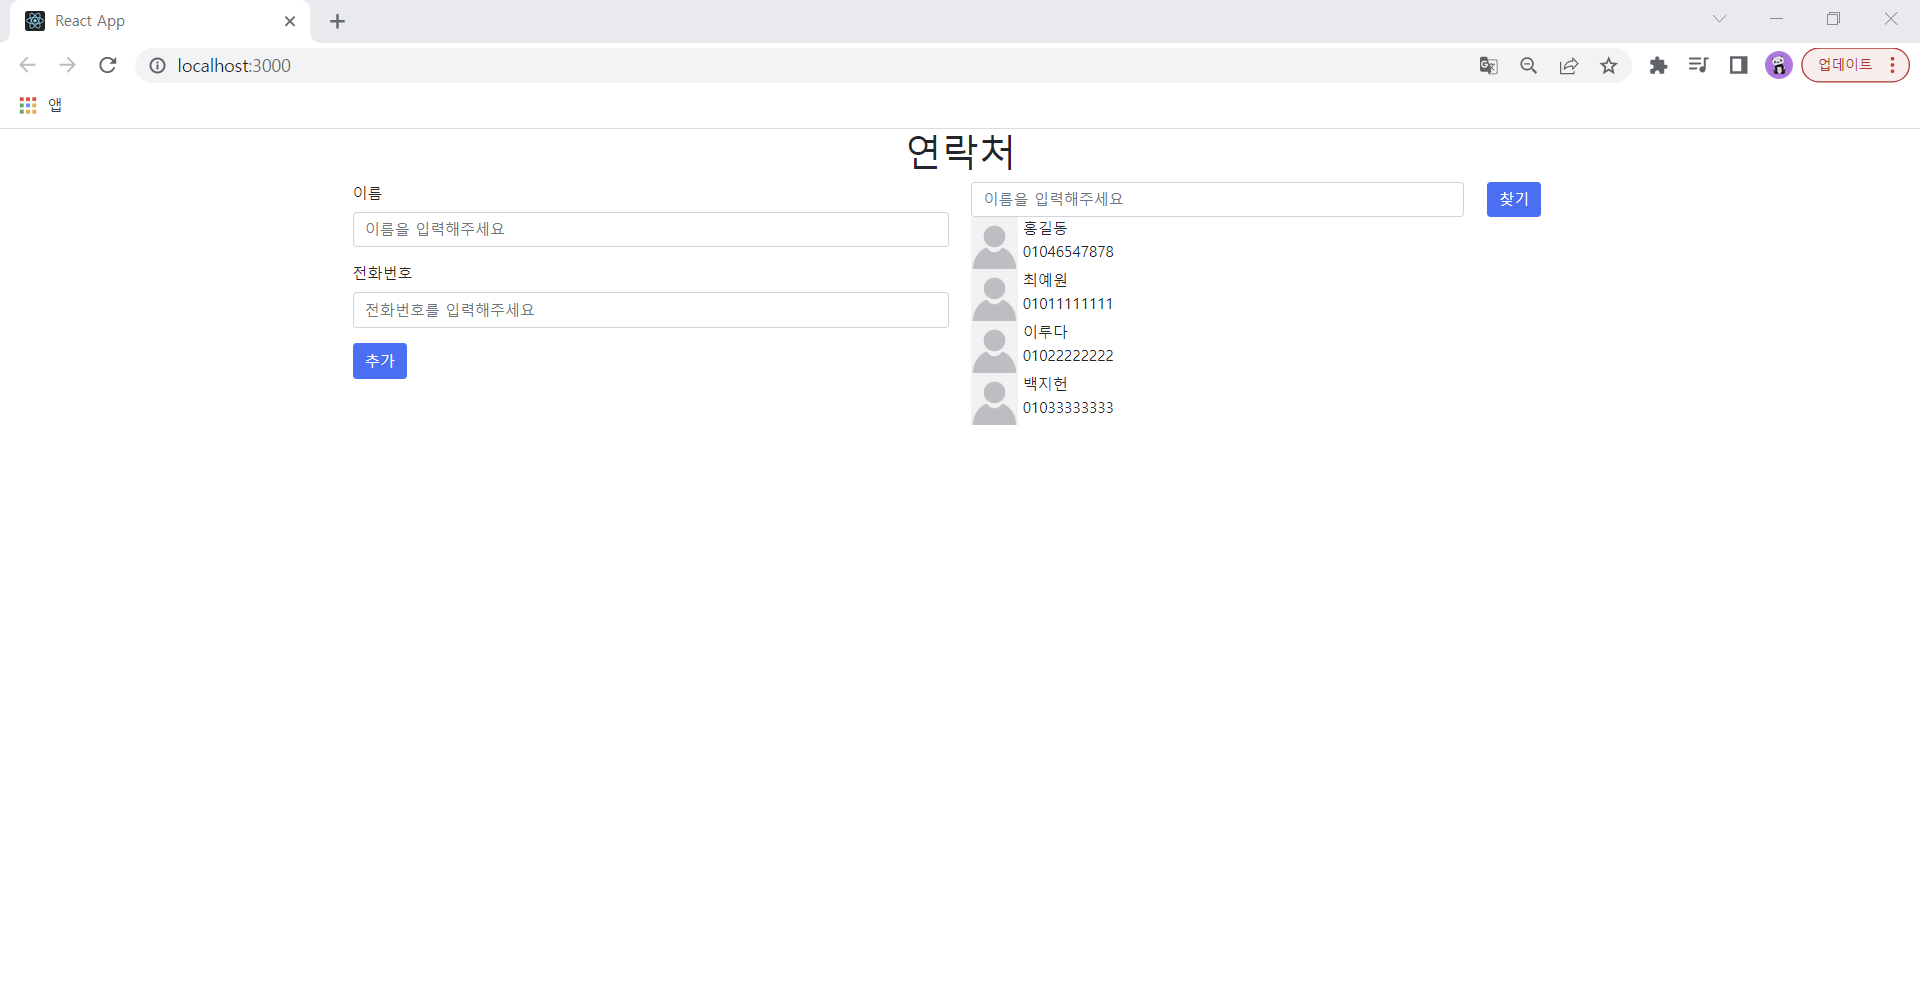Open the Google Translate page icon
The width and height of the screenshot is (1920, 1008).
1488,65
